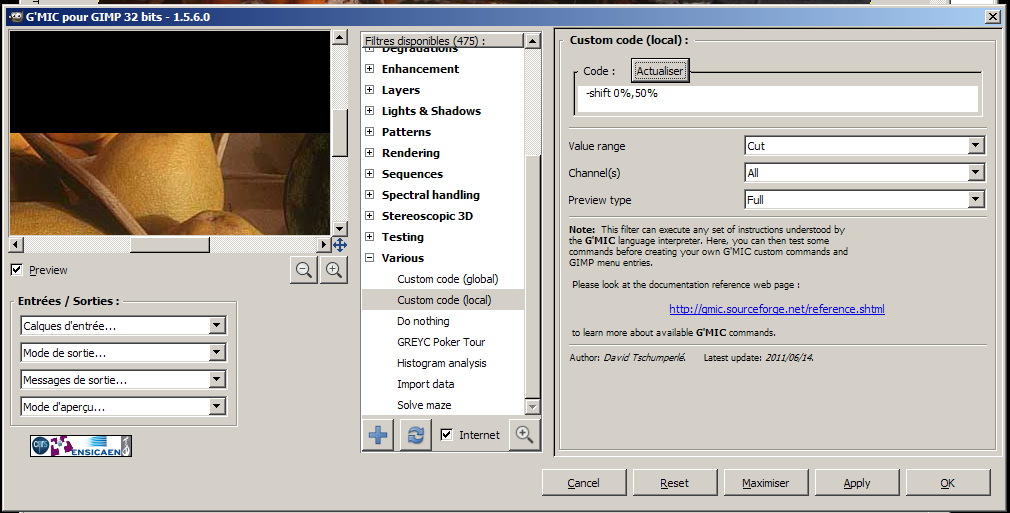The height and width of the screenshot is (513, 1010).
Task: Select the Histogram analysis filter
Action: pos(442,363)
